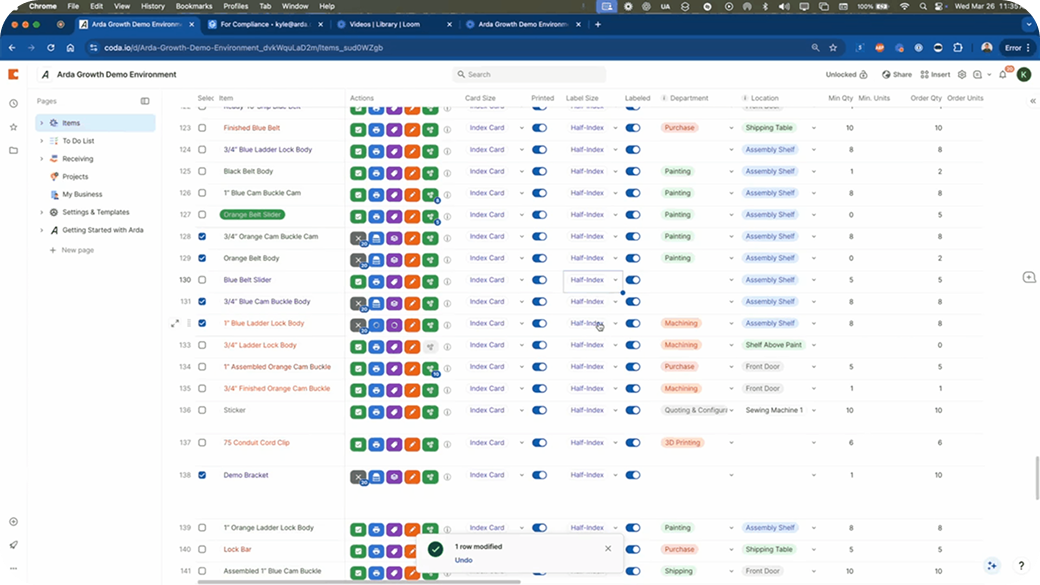Open starred docs icon in left rail

(13, 127)
